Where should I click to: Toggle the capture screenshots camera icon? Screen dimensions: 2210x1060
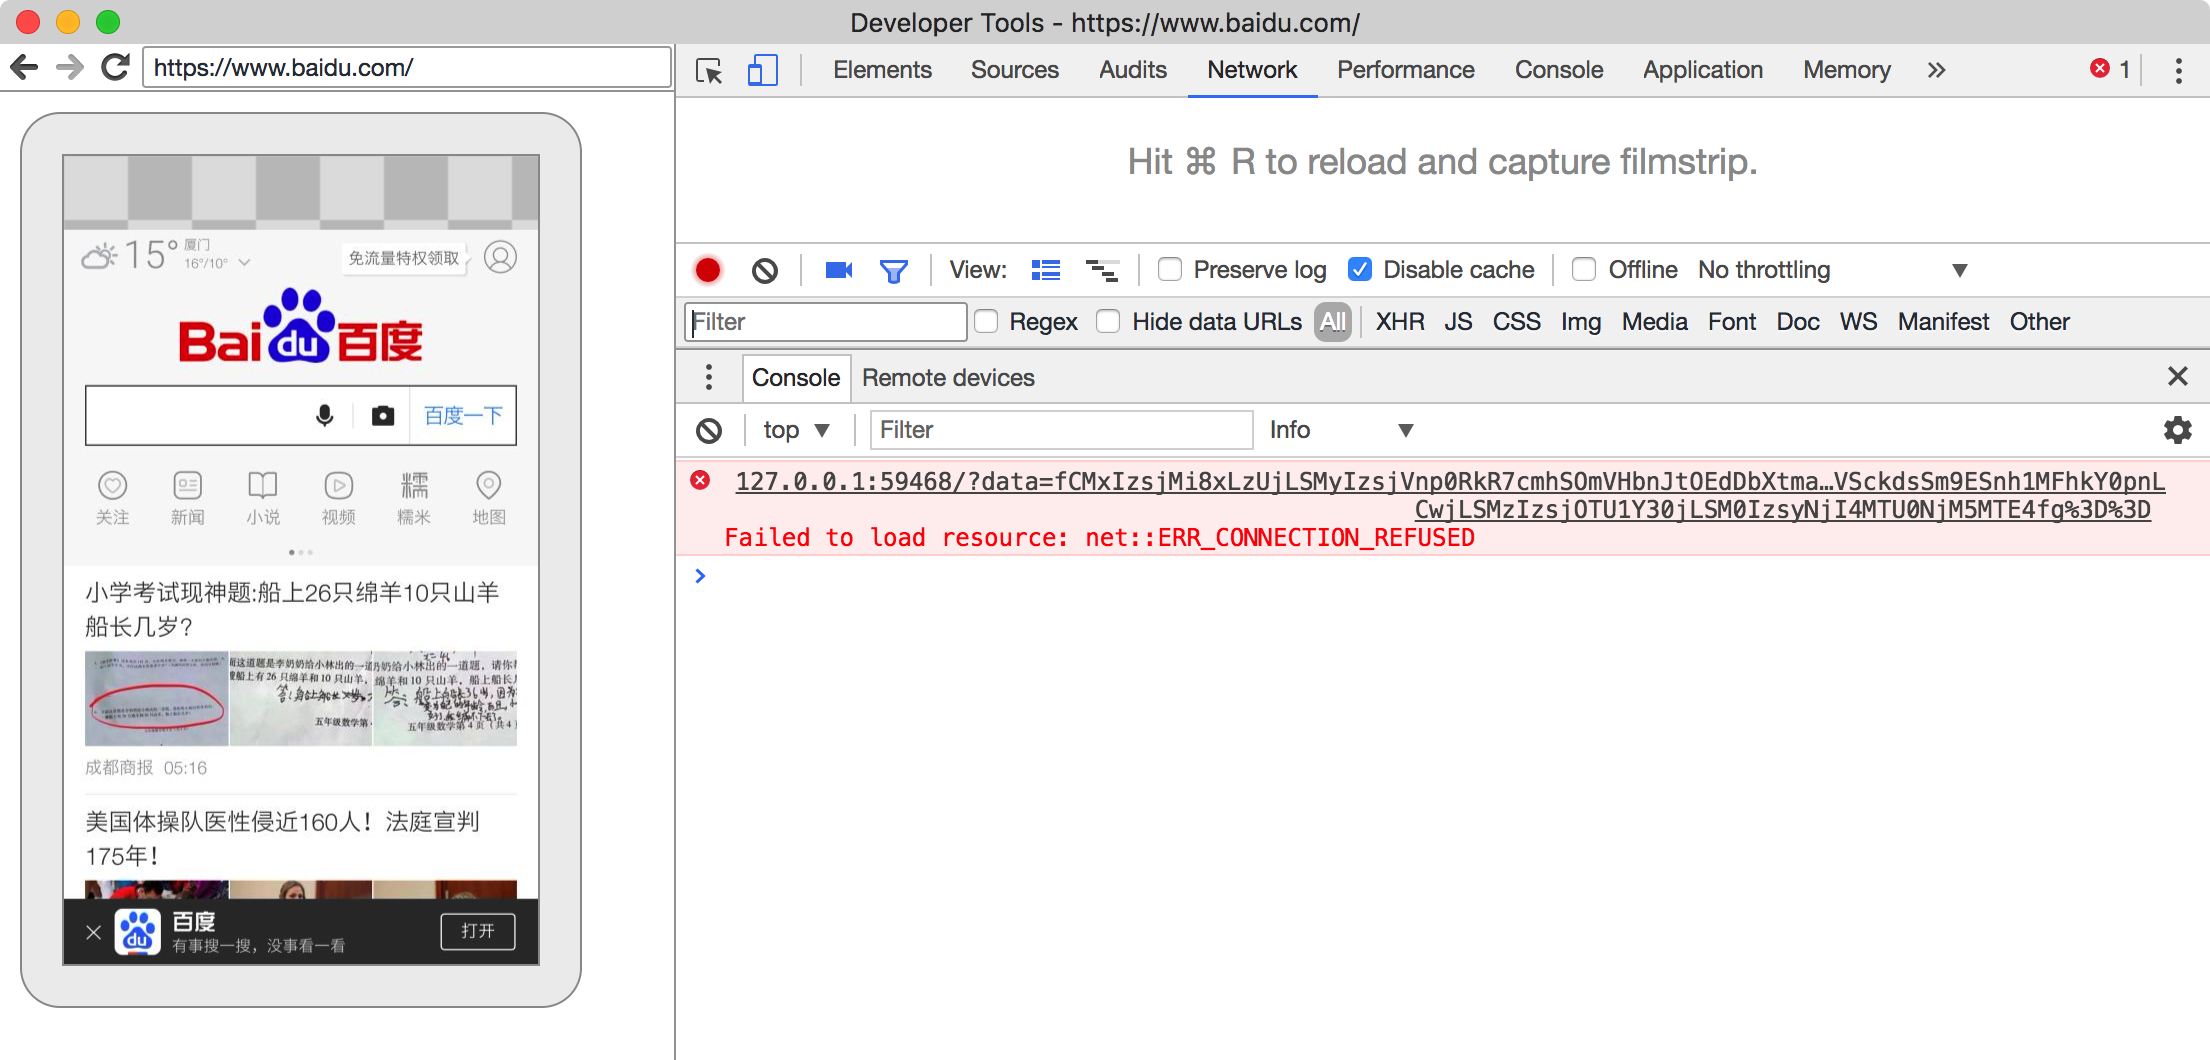[x=838, y=270]
